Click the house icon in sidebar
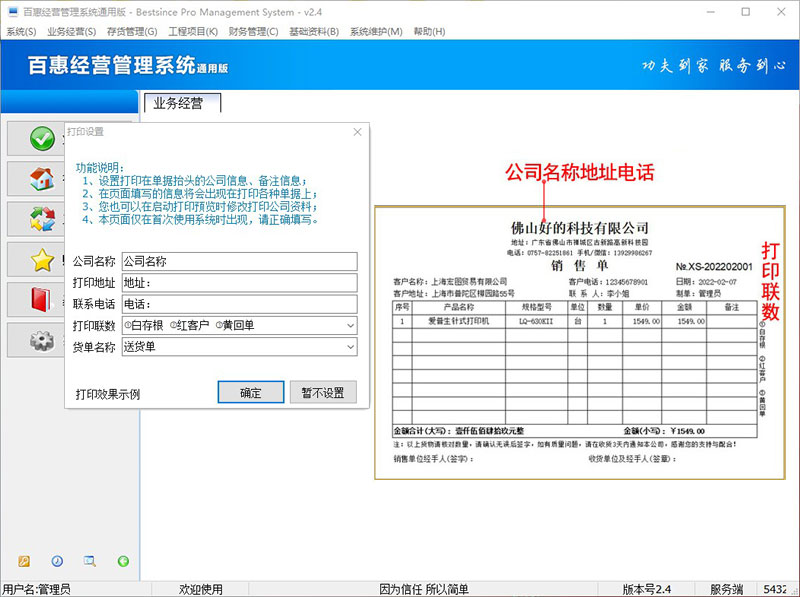 (x=42, y=179)
